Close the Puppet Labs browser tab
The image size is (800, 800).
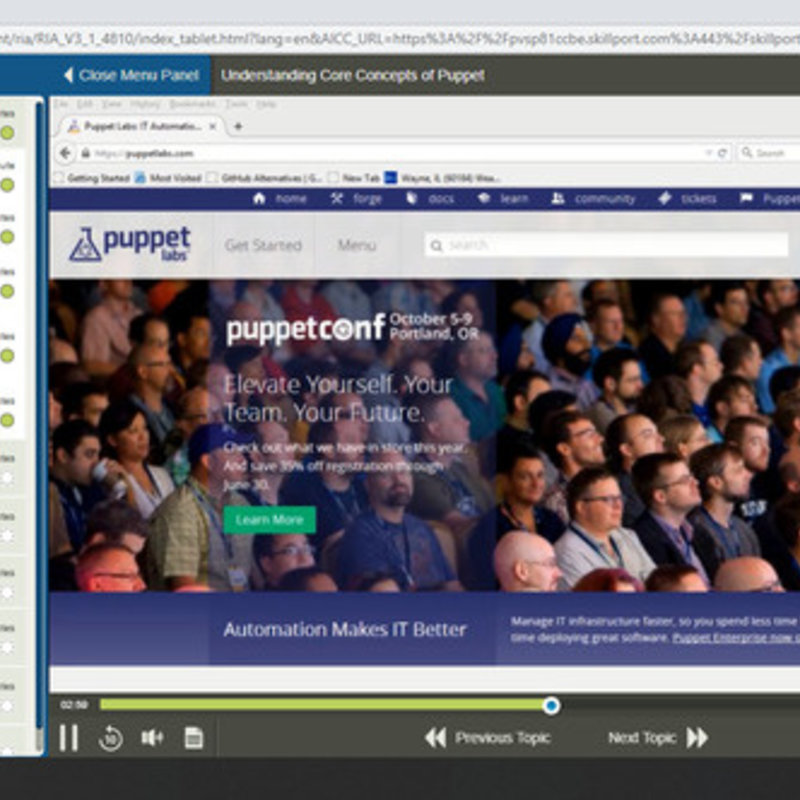tap(213, 126)
